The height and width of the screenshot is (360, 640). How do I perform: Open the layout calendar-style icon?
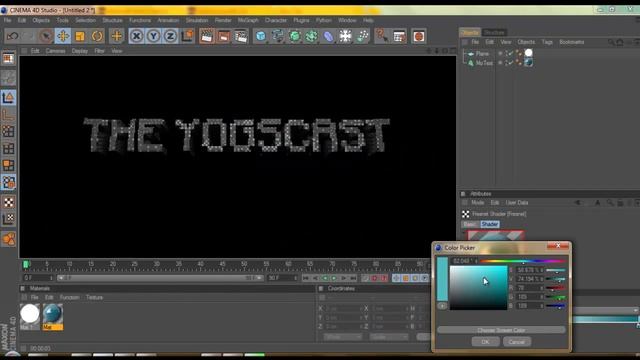(399, 36)
